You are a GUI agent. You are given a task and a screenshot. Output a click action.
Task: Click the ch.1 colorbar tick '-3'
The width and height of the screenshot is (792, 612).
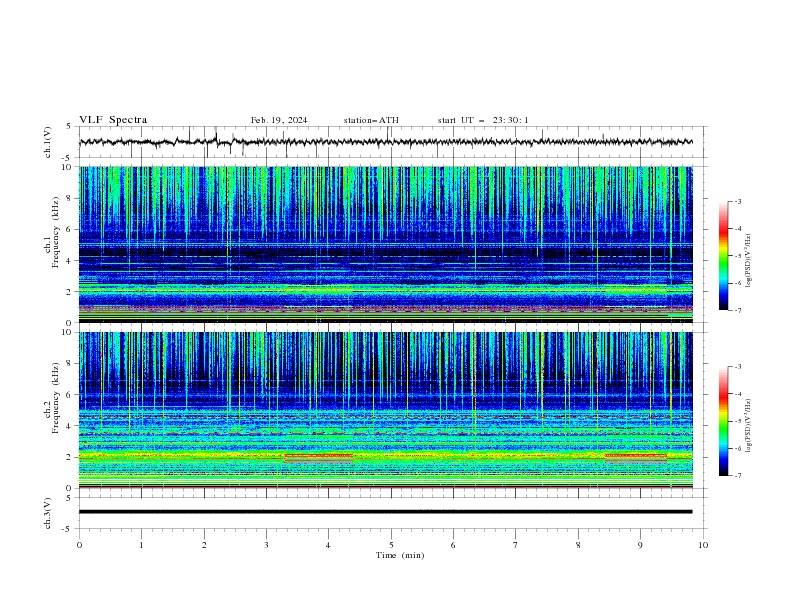click(738, 201)
